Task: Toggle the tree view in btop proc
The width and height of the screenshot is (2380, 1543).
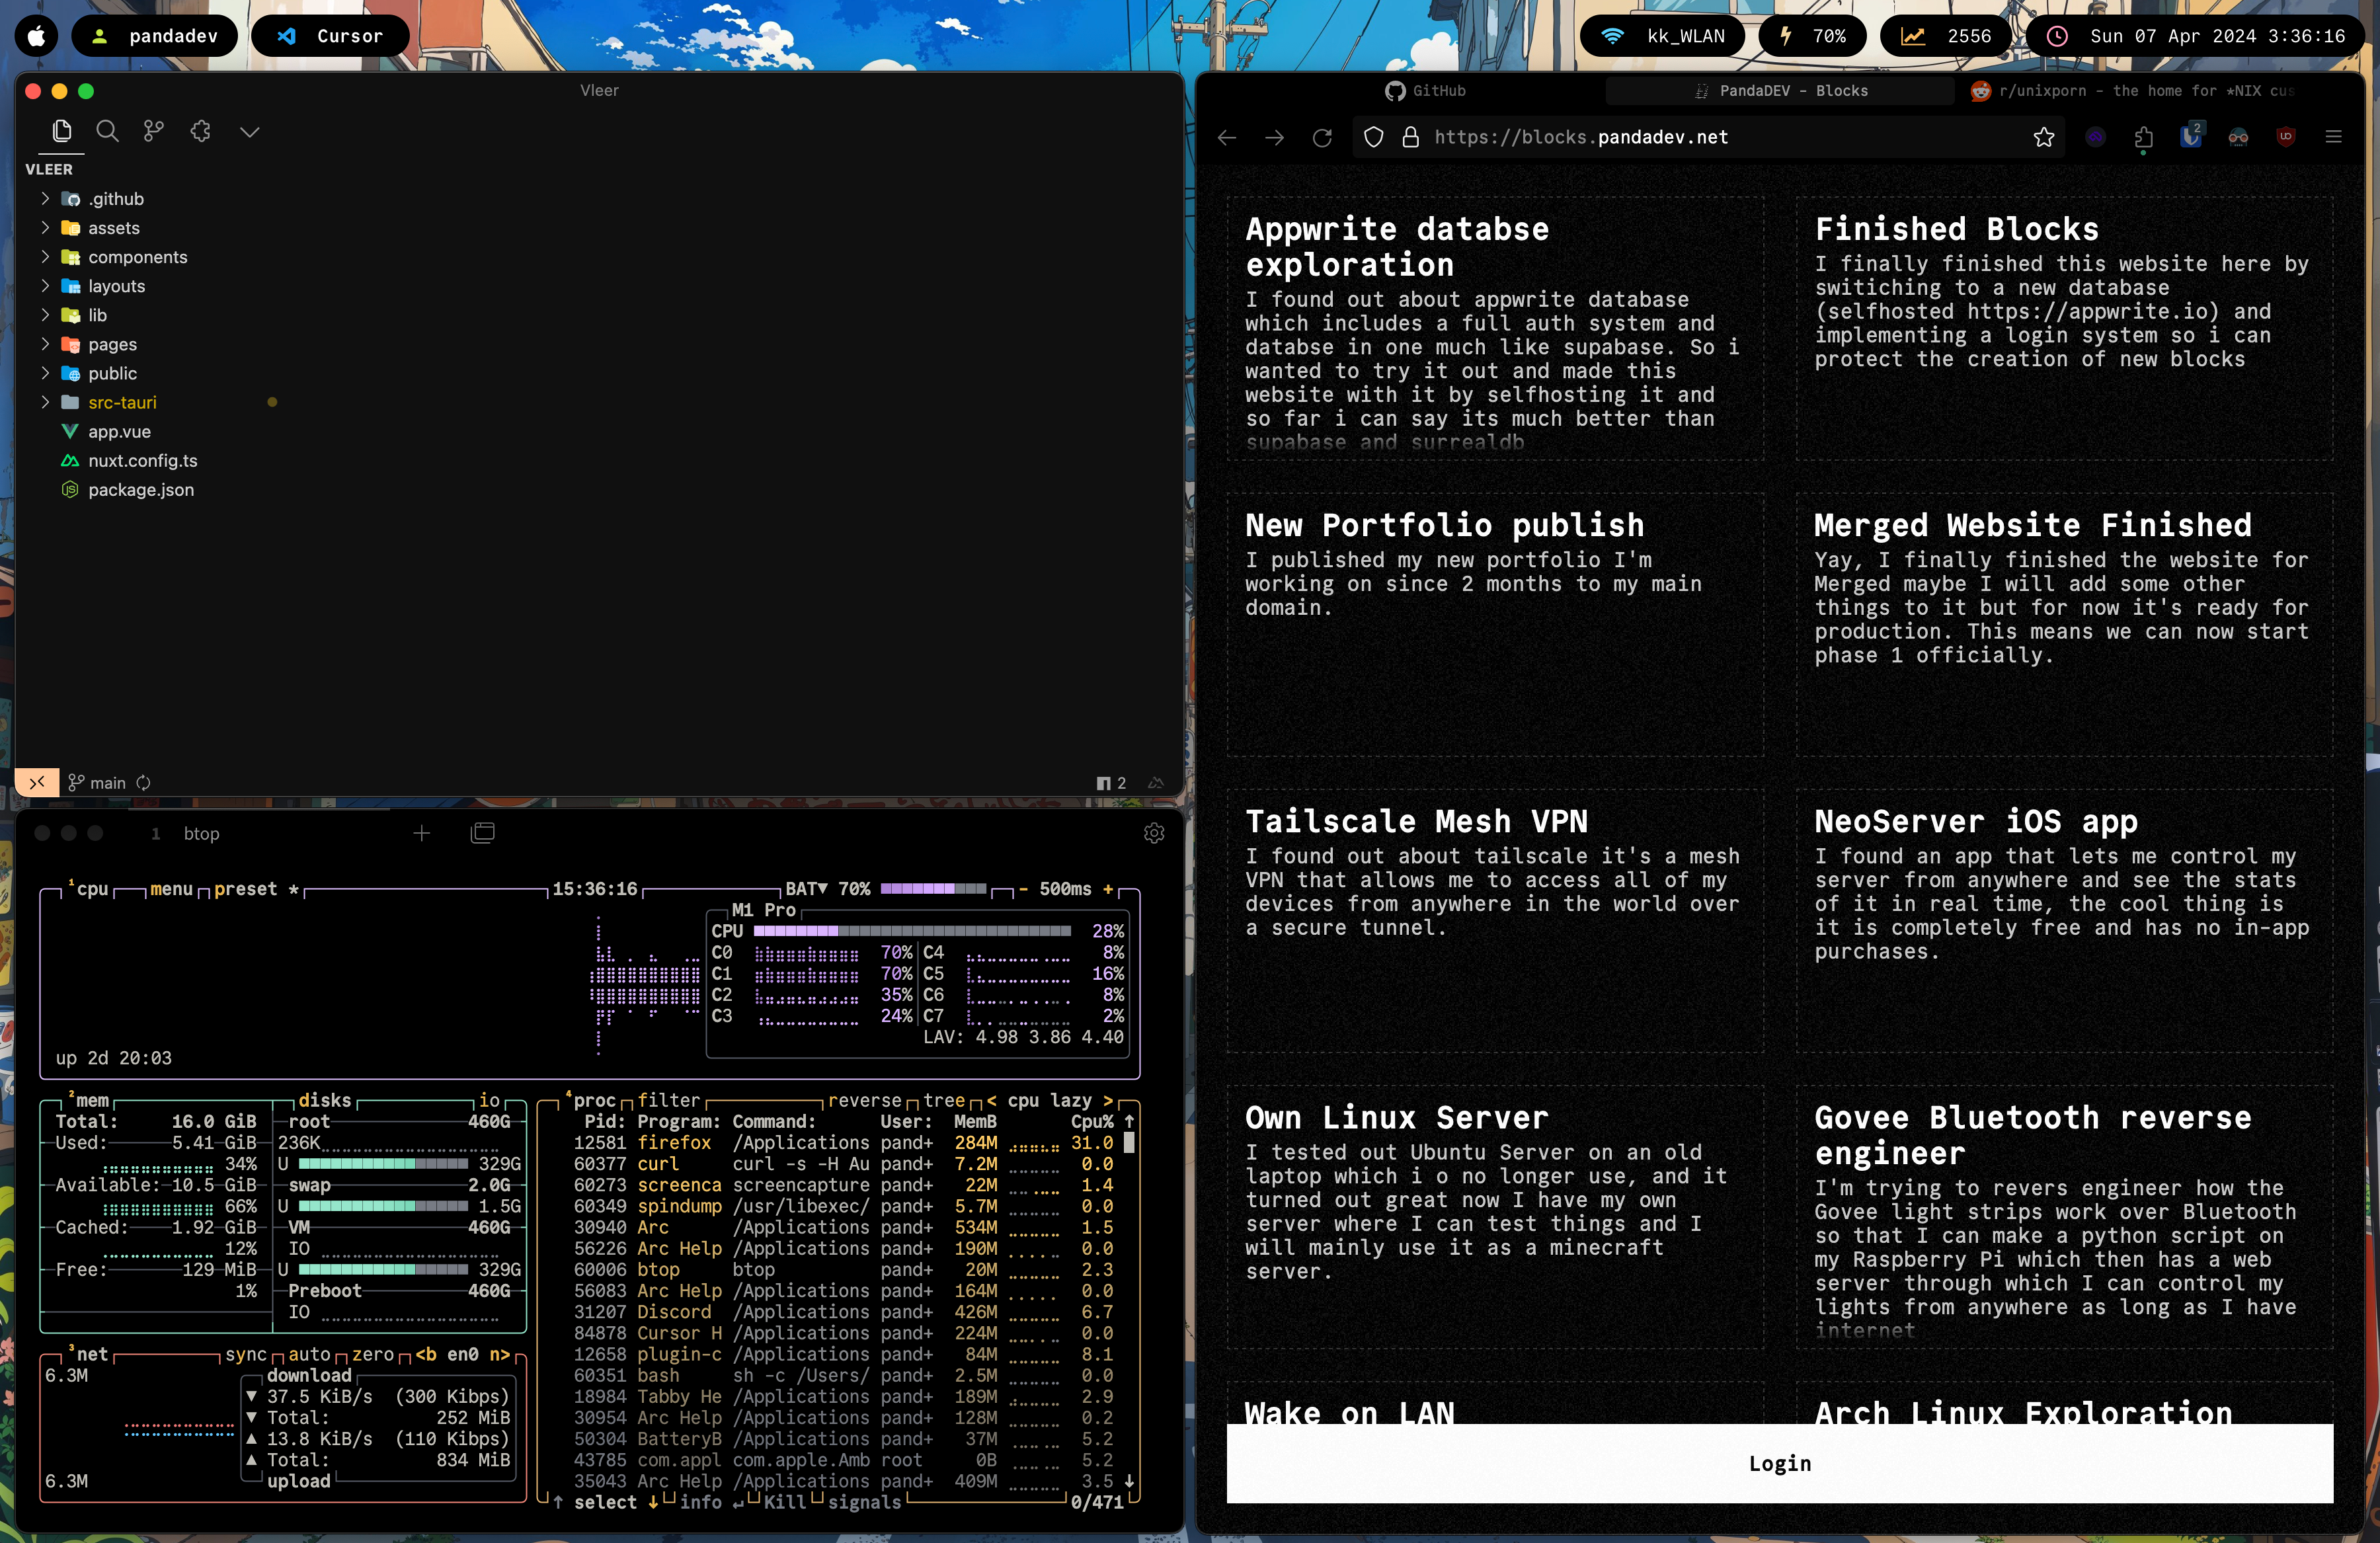Action: pyautogui.click(x=944, y=1100)
